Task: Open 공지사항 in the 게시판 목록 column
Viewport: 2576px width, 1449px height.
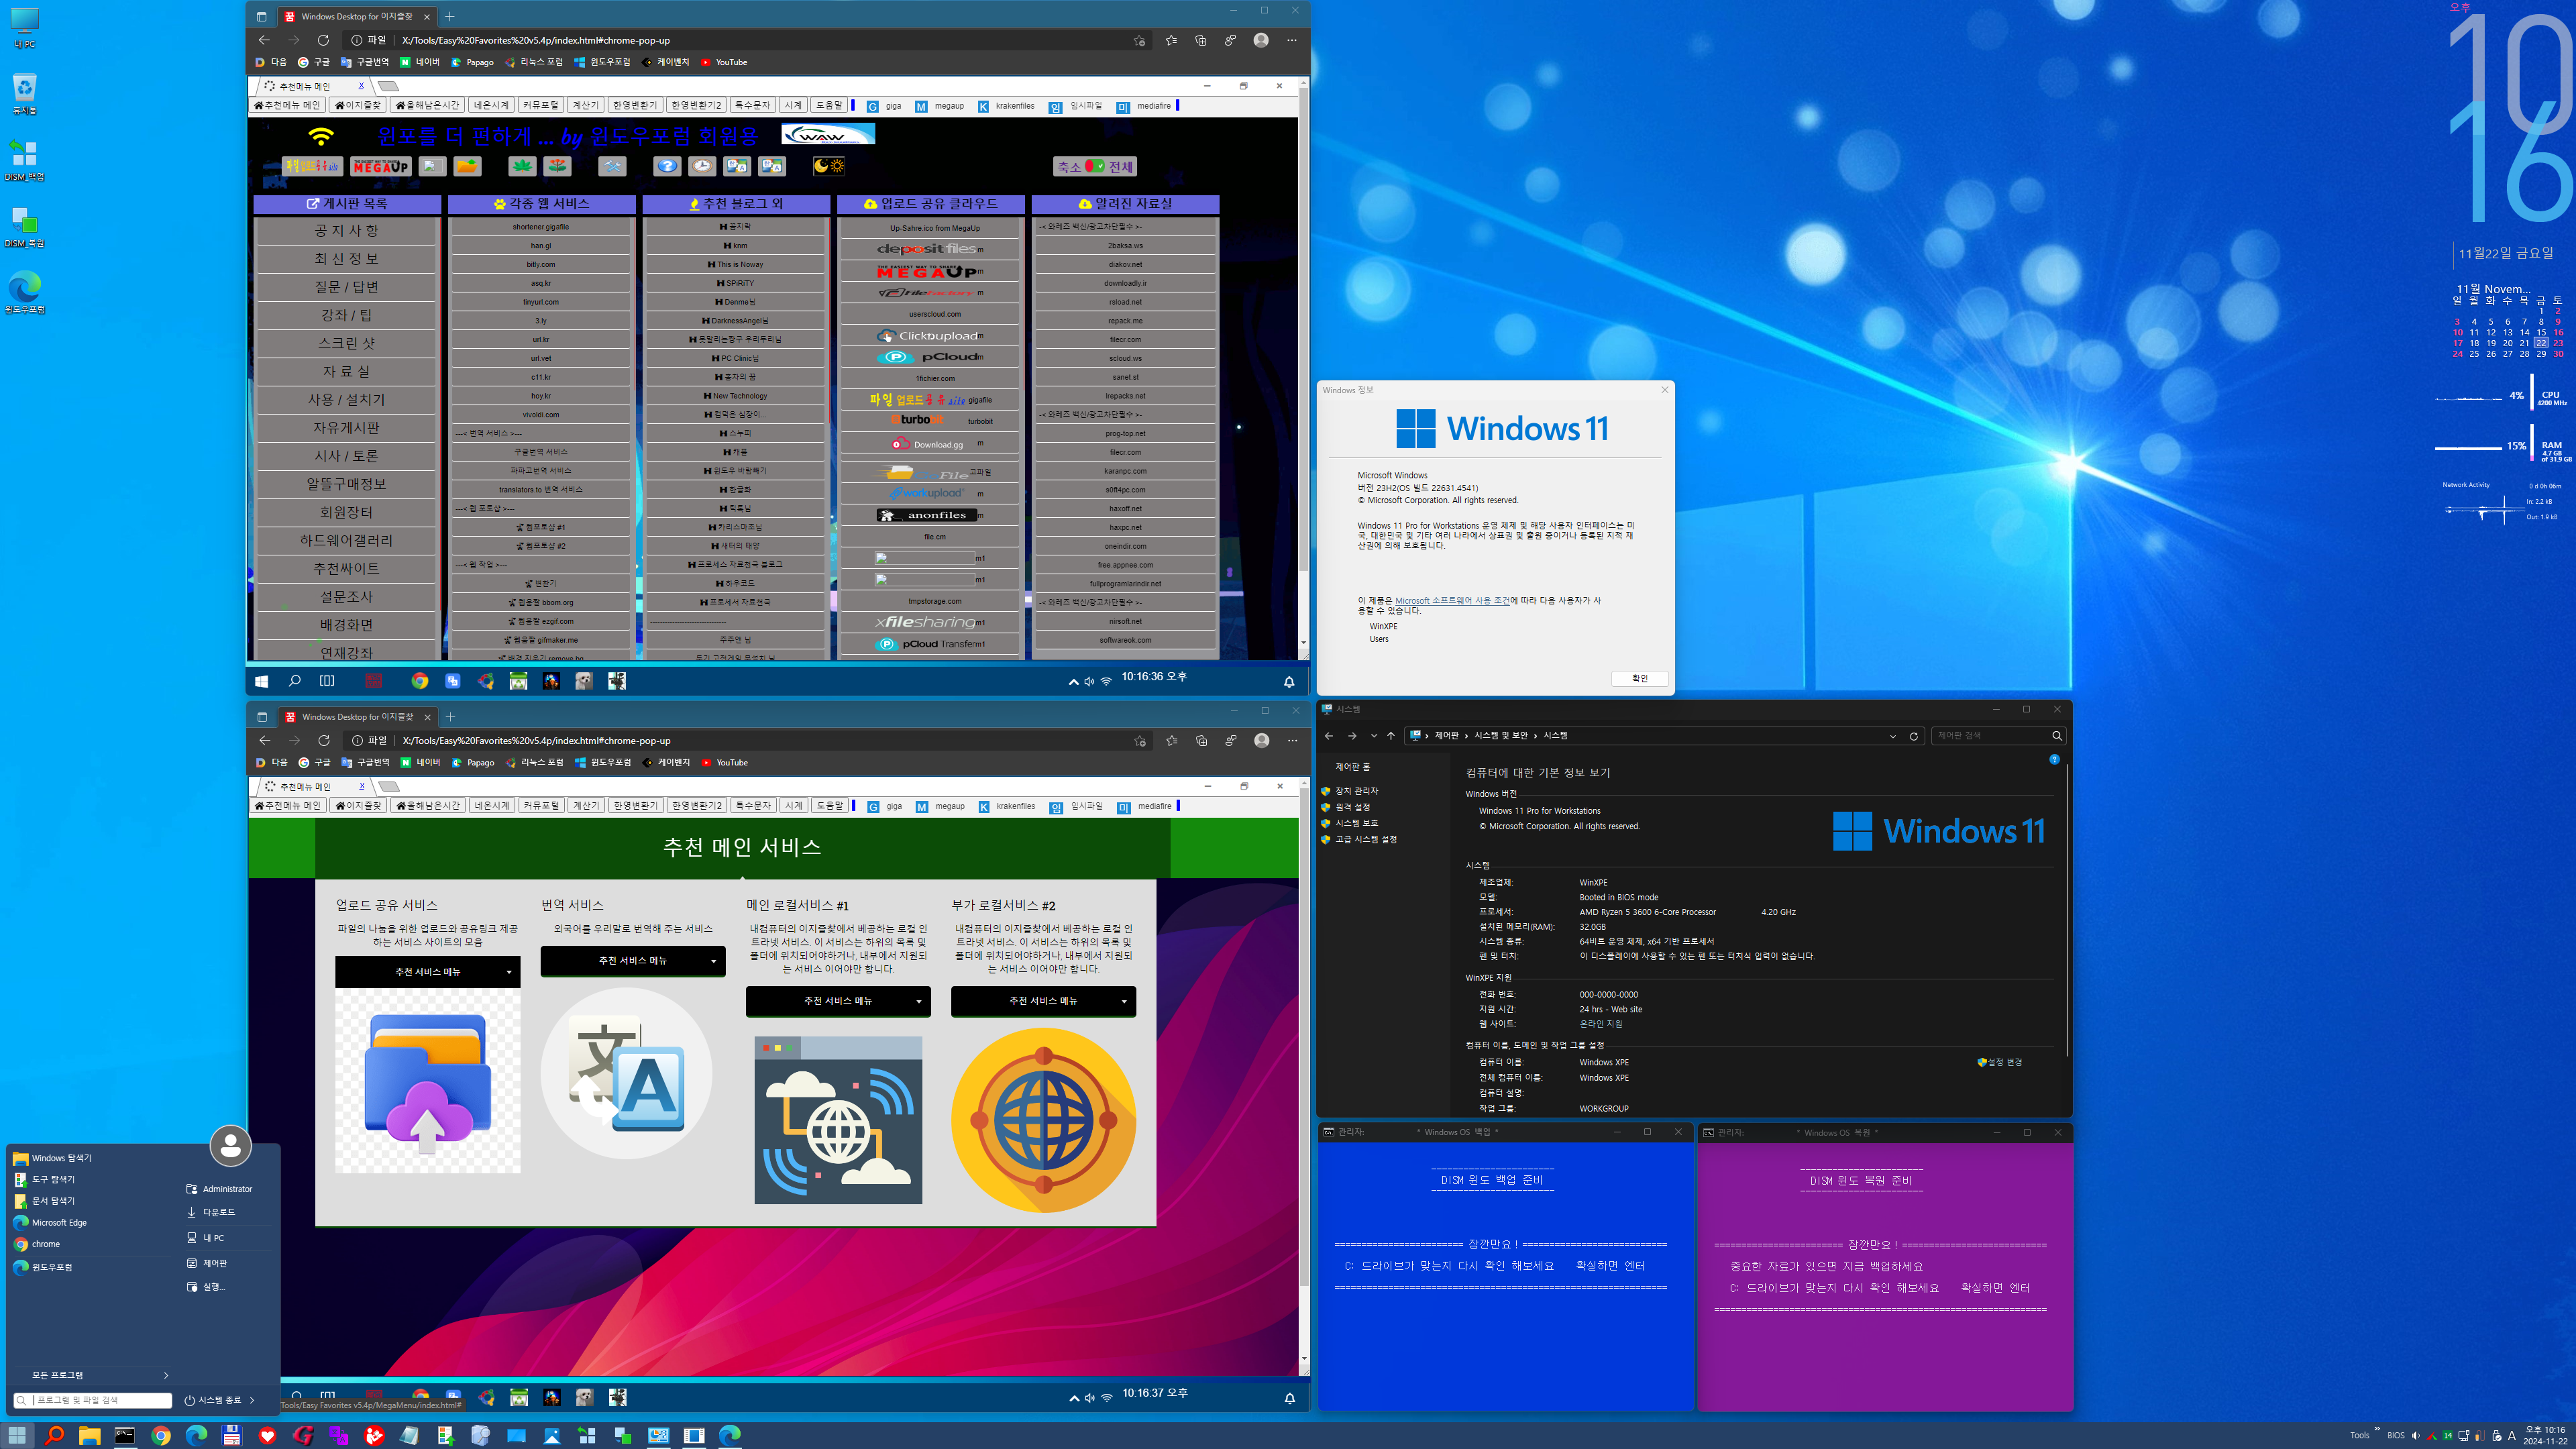Action: point(346,231)
